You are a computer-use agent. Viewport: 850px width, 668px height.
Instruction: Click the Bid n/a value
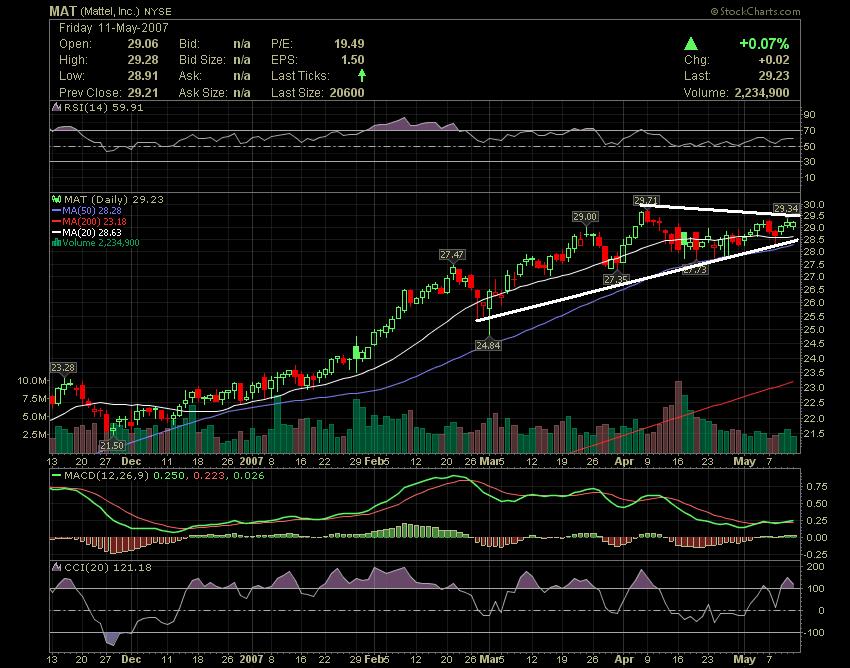(242, 43)
